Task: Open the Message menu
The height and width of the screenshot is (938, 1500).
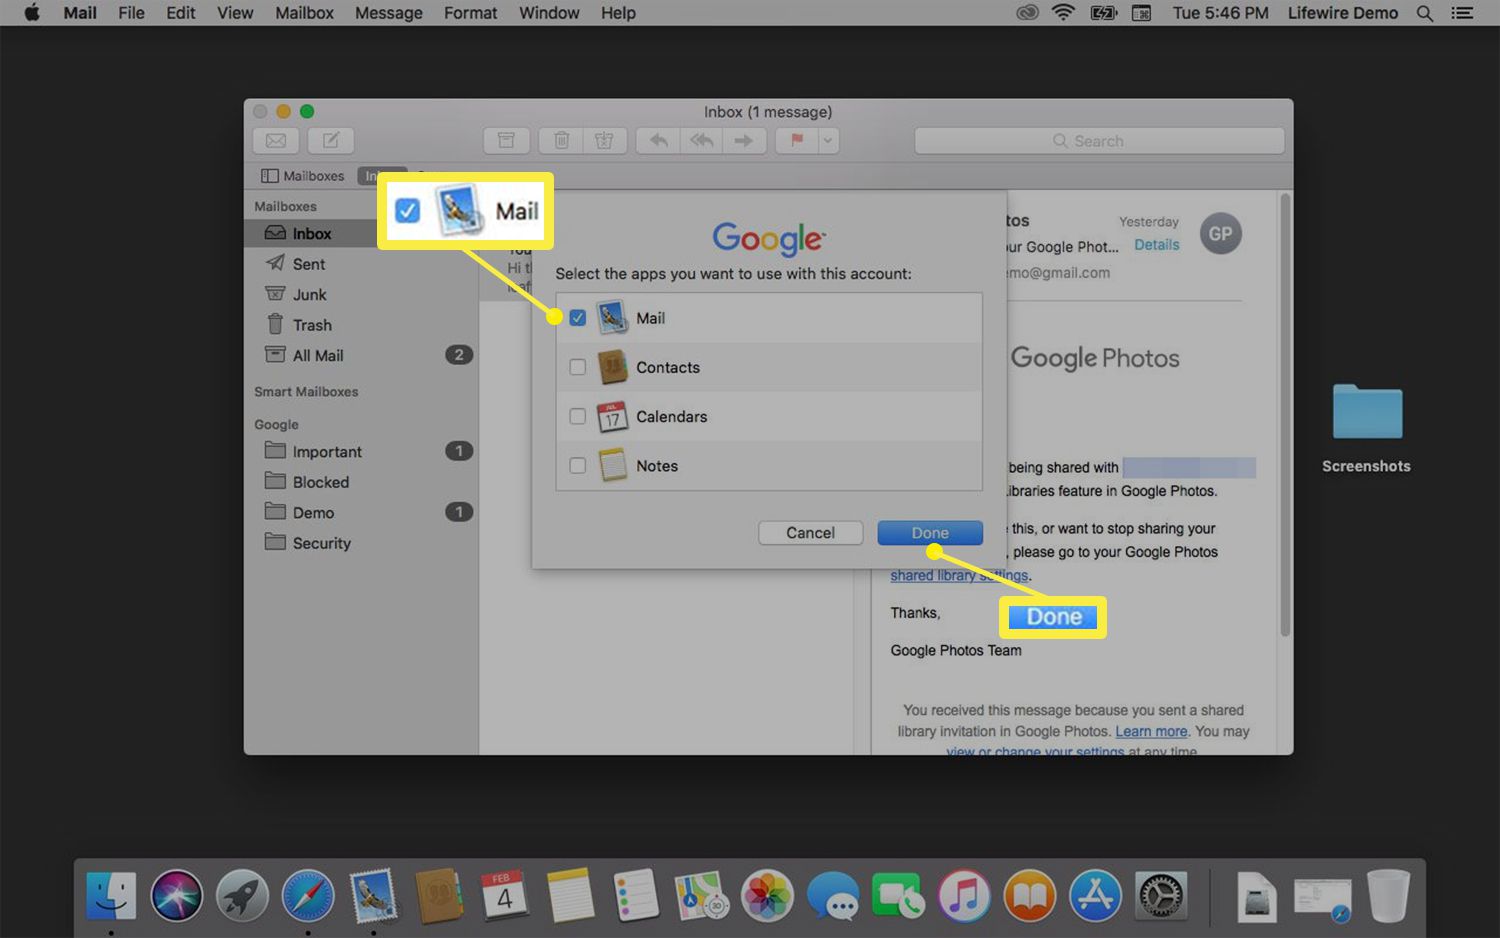Action: coord(388,13)
